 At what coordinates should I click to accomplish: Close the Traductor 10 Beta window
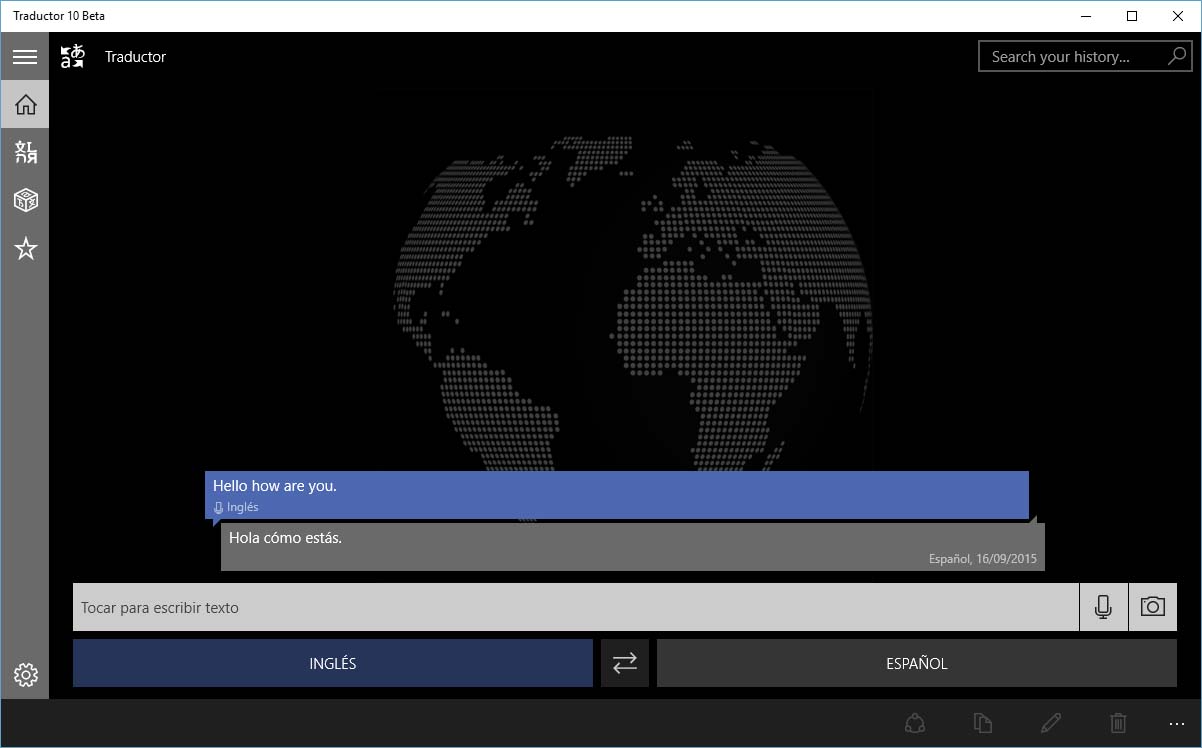(x=1178, y=16)
